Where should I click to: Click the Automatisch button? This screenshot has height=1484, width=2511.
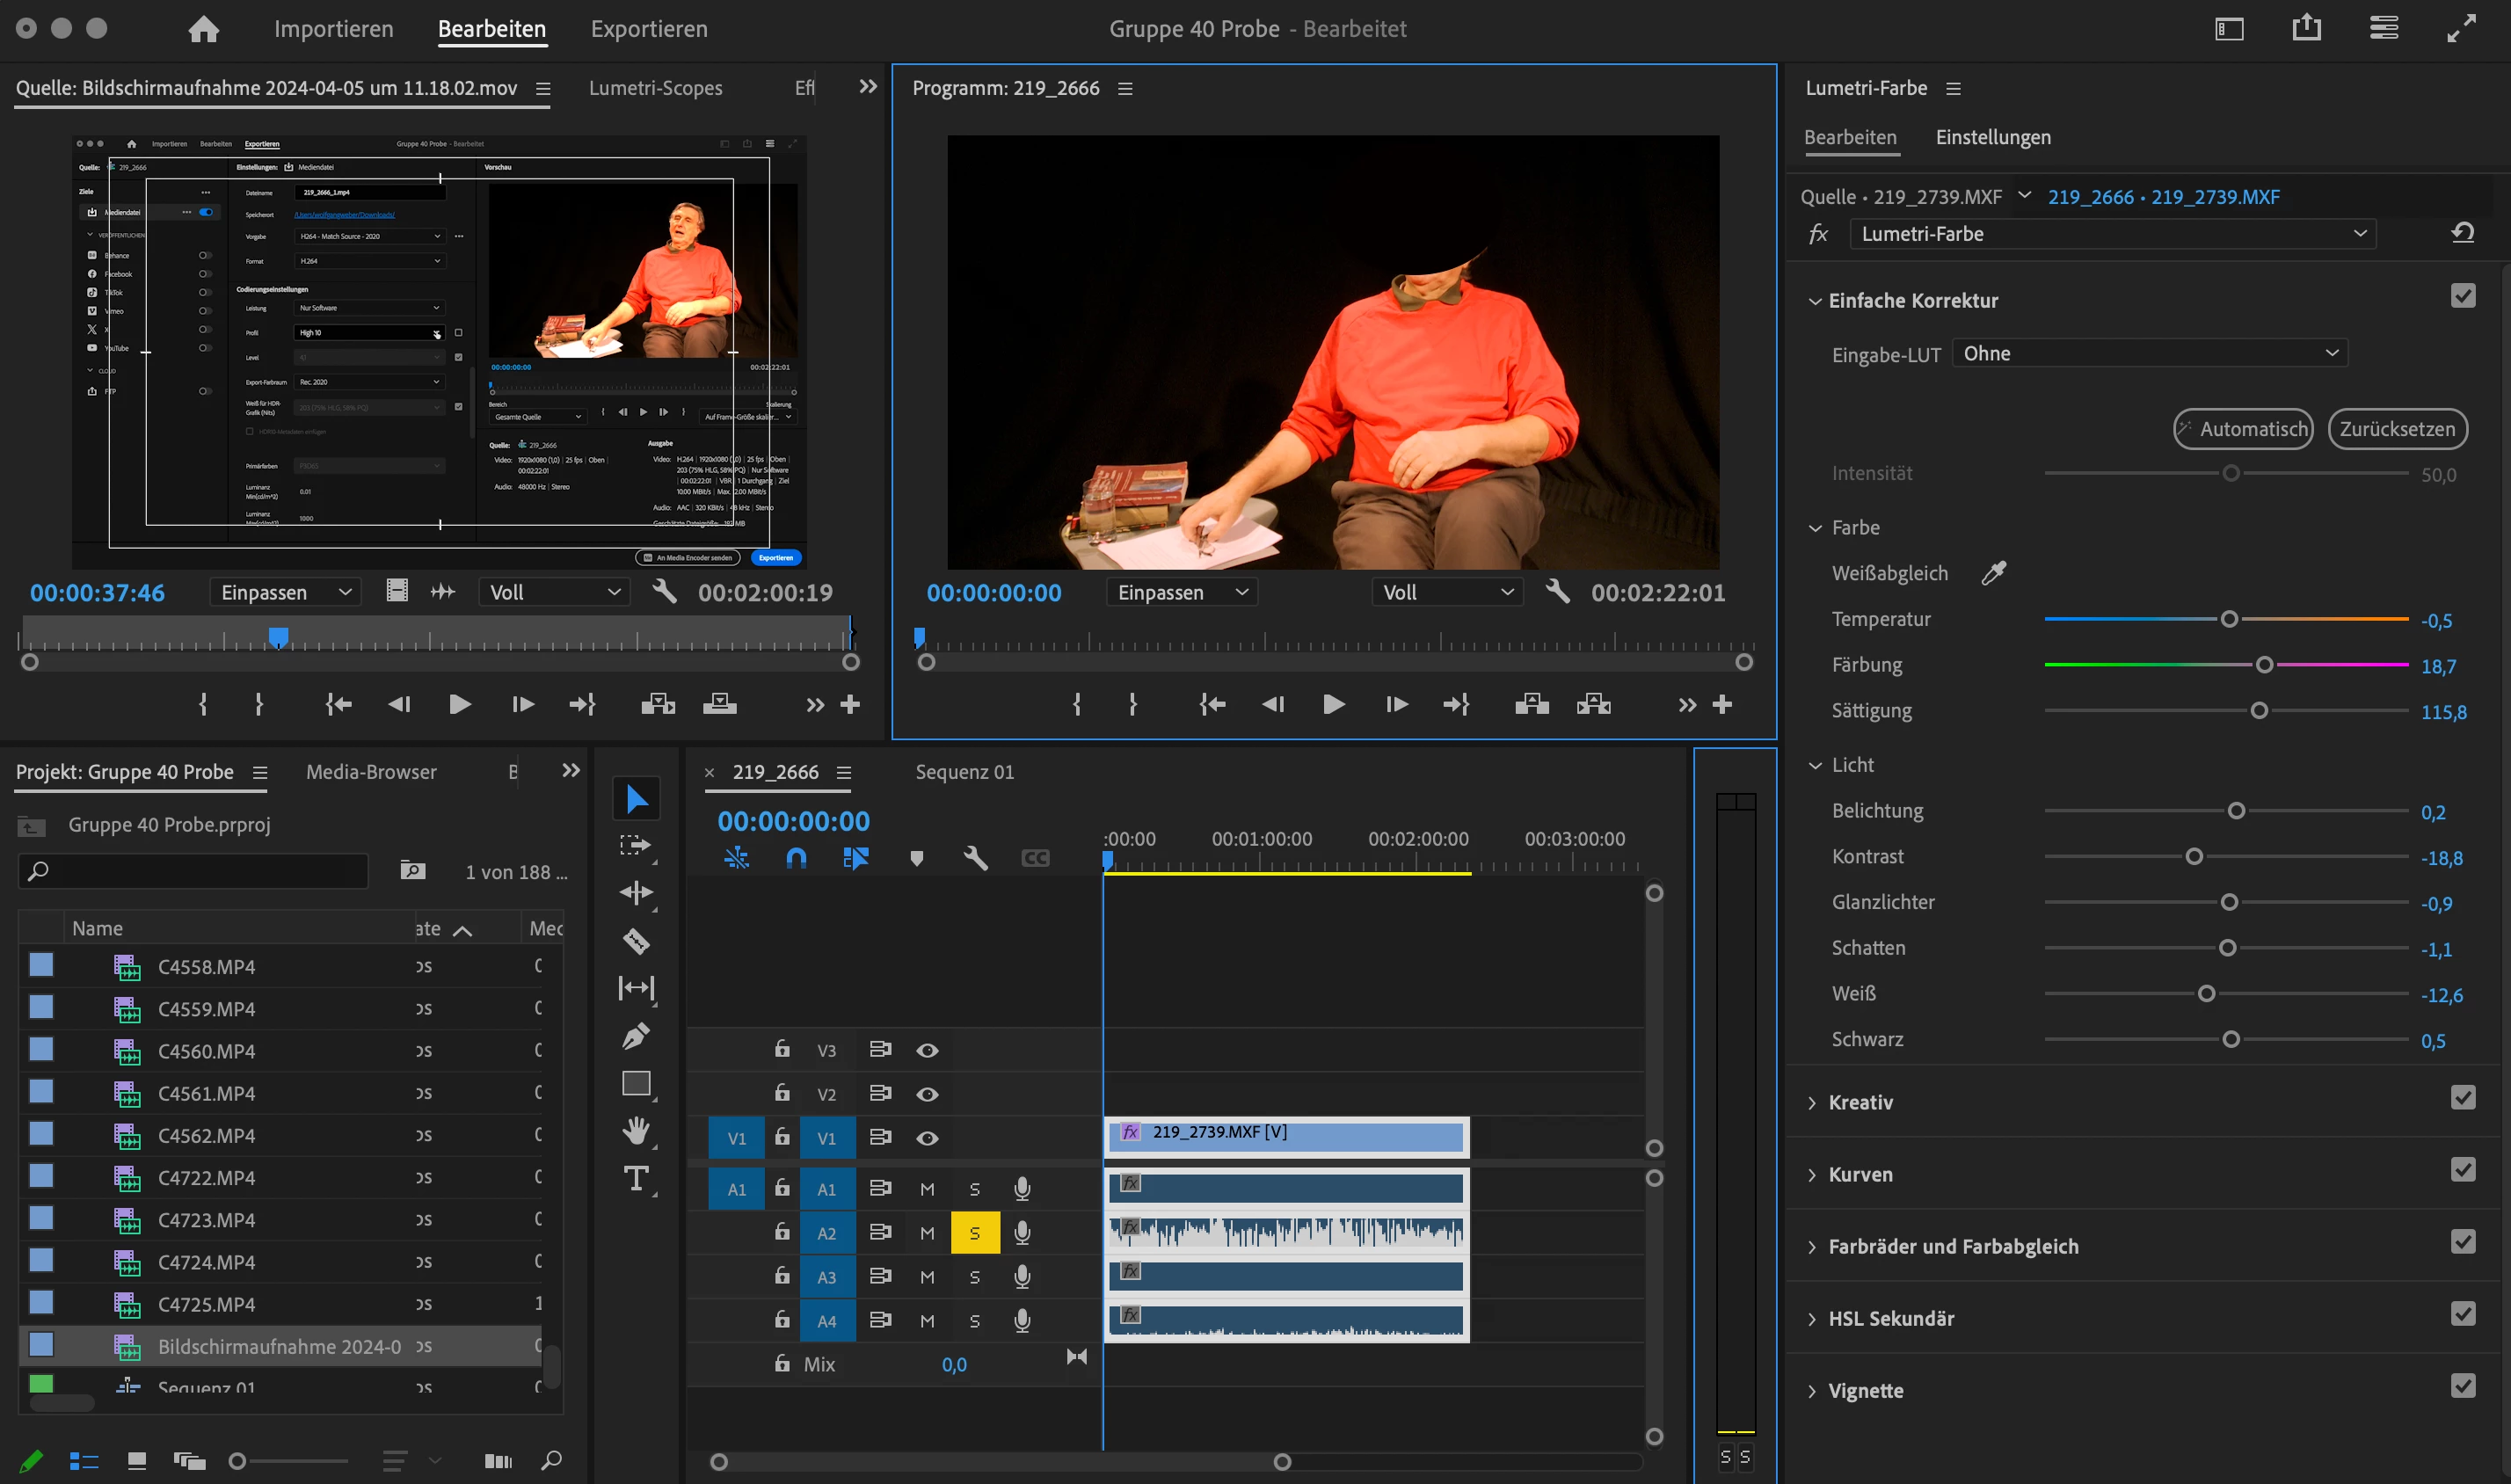(x=2242, y=429)
